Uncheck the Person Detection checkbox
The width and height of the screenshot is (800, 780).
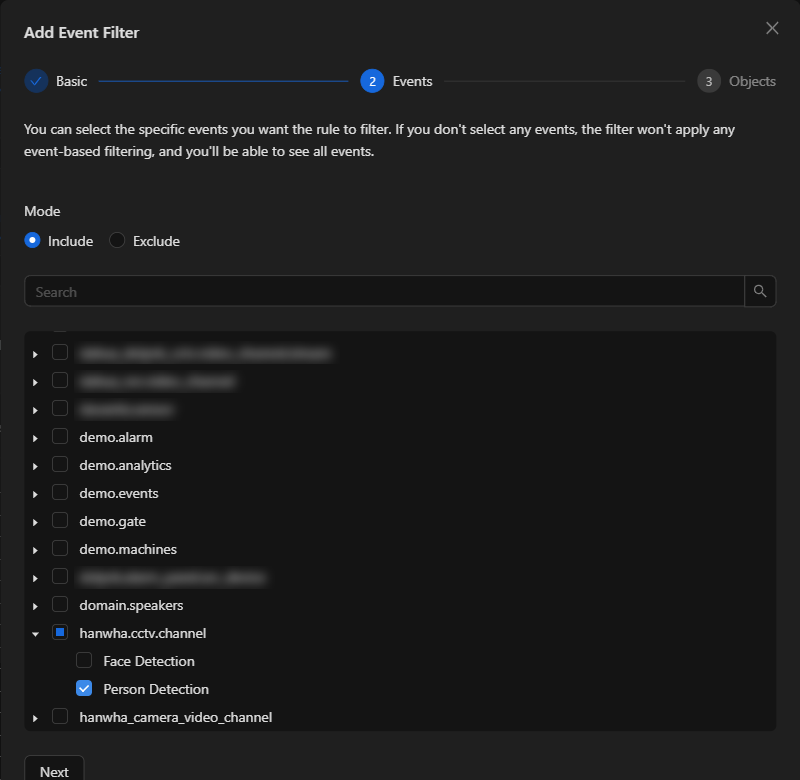(x=84, y=689)
